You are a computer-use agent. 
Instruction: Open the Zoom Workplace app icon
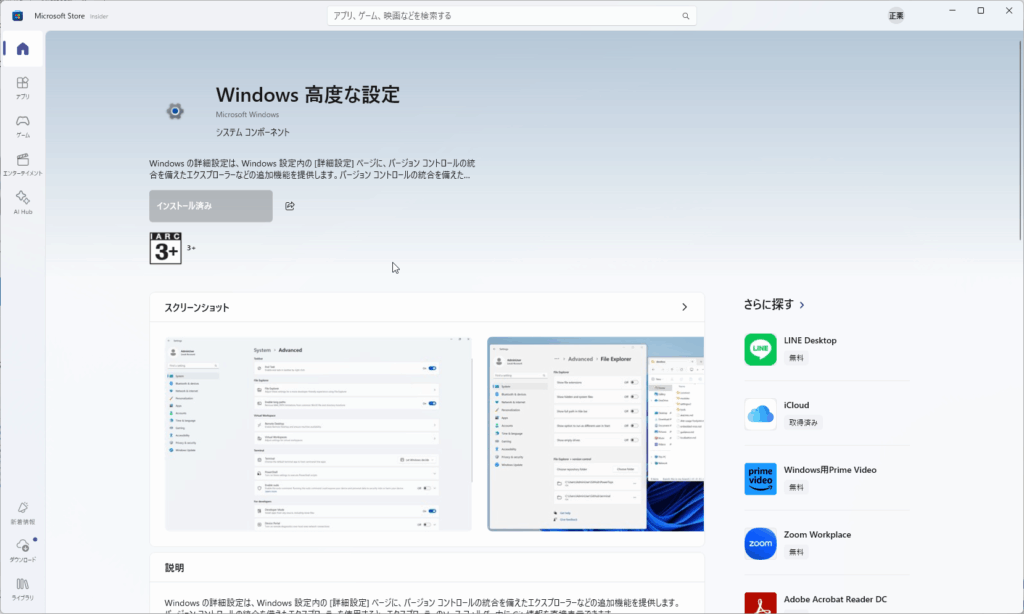pyautogui.click(x=760, y=543)
